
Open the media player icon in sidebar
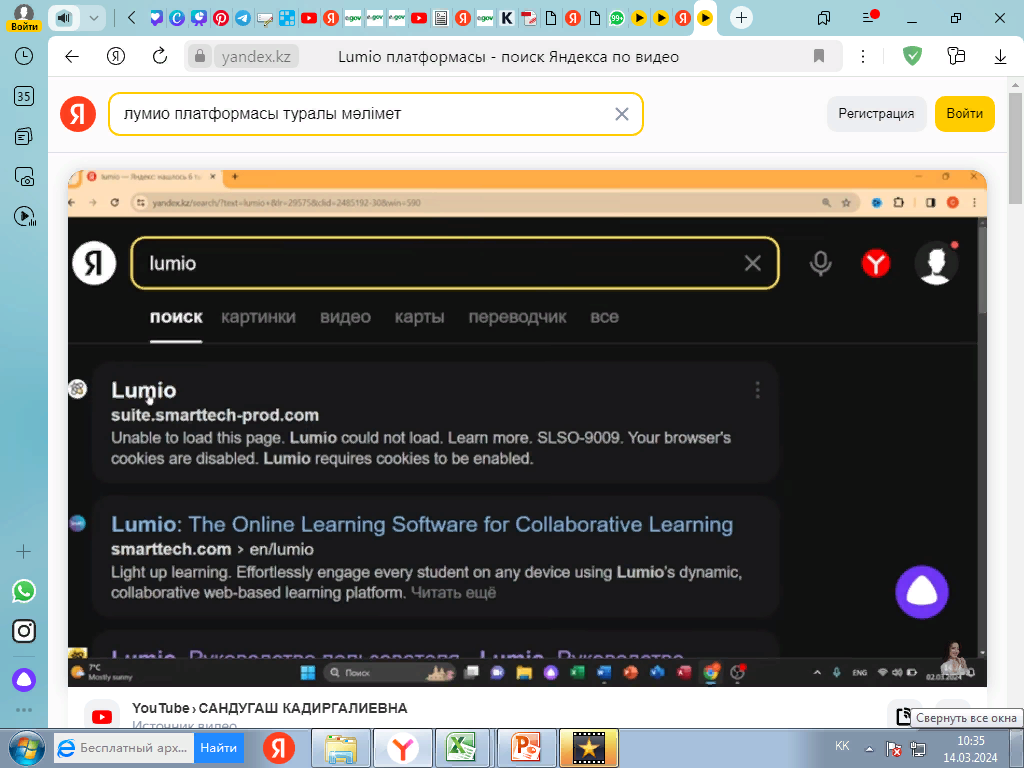pyautogui.click(x=24, y=216)
